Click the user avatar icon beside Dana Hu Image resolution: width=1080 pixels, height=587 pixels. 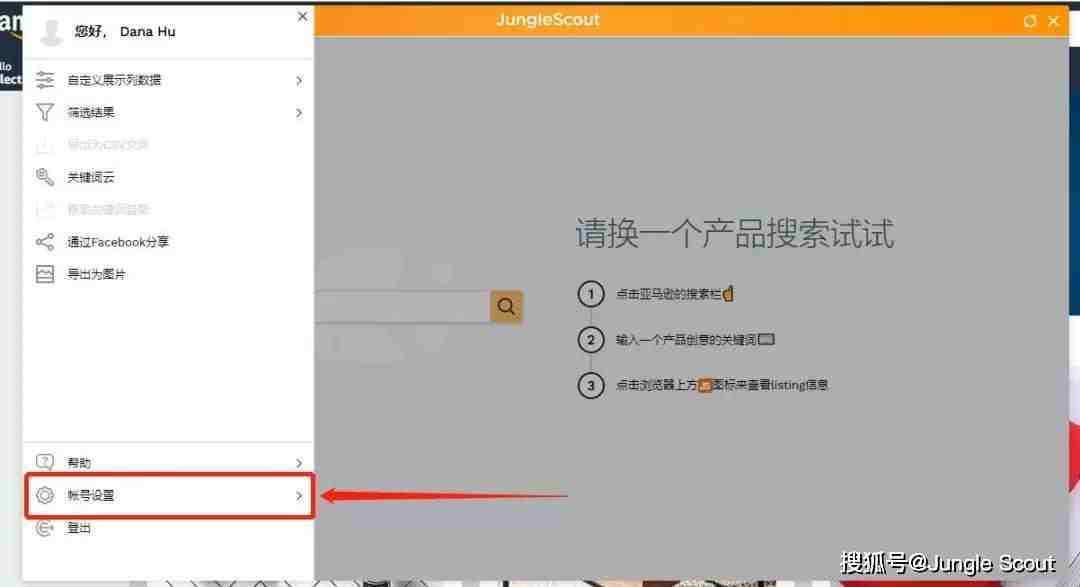[x=50, y=32]
